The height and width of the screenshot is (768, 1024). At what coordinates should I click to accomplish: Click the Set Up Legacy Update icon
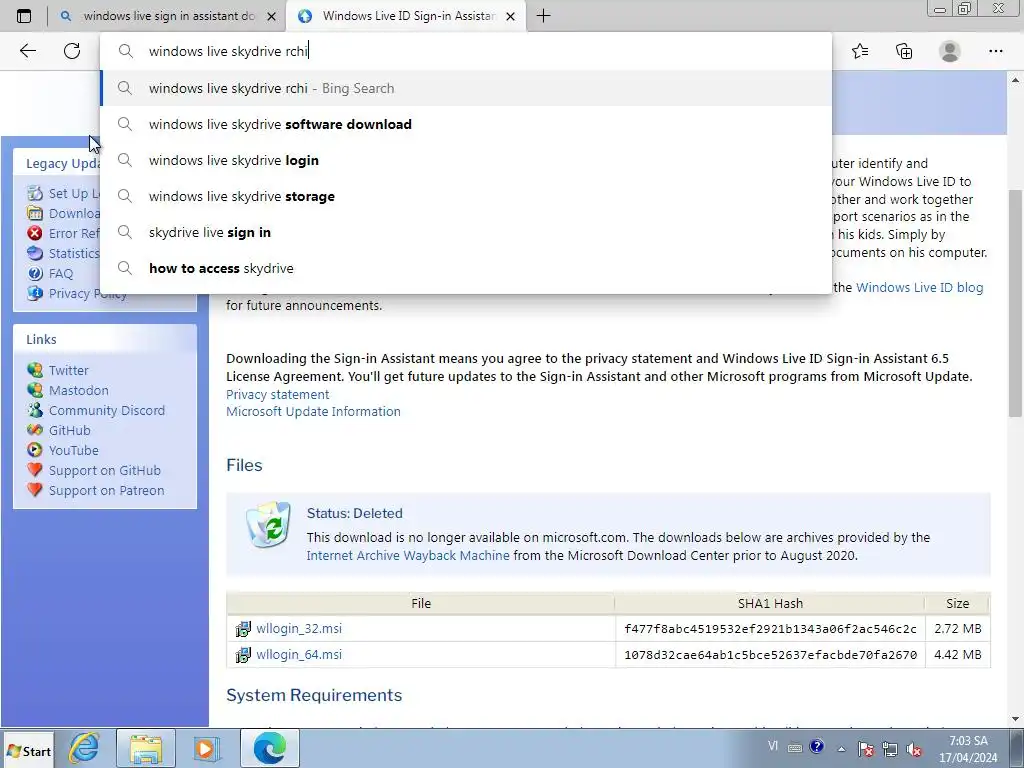click(35, 193)
